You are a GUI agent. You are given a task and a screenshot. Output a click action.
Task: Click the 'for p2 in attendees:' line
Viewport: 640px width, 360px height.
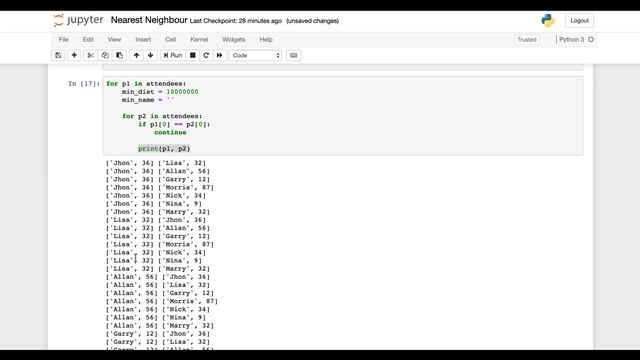pyautogui.click(x=162, y=116)
